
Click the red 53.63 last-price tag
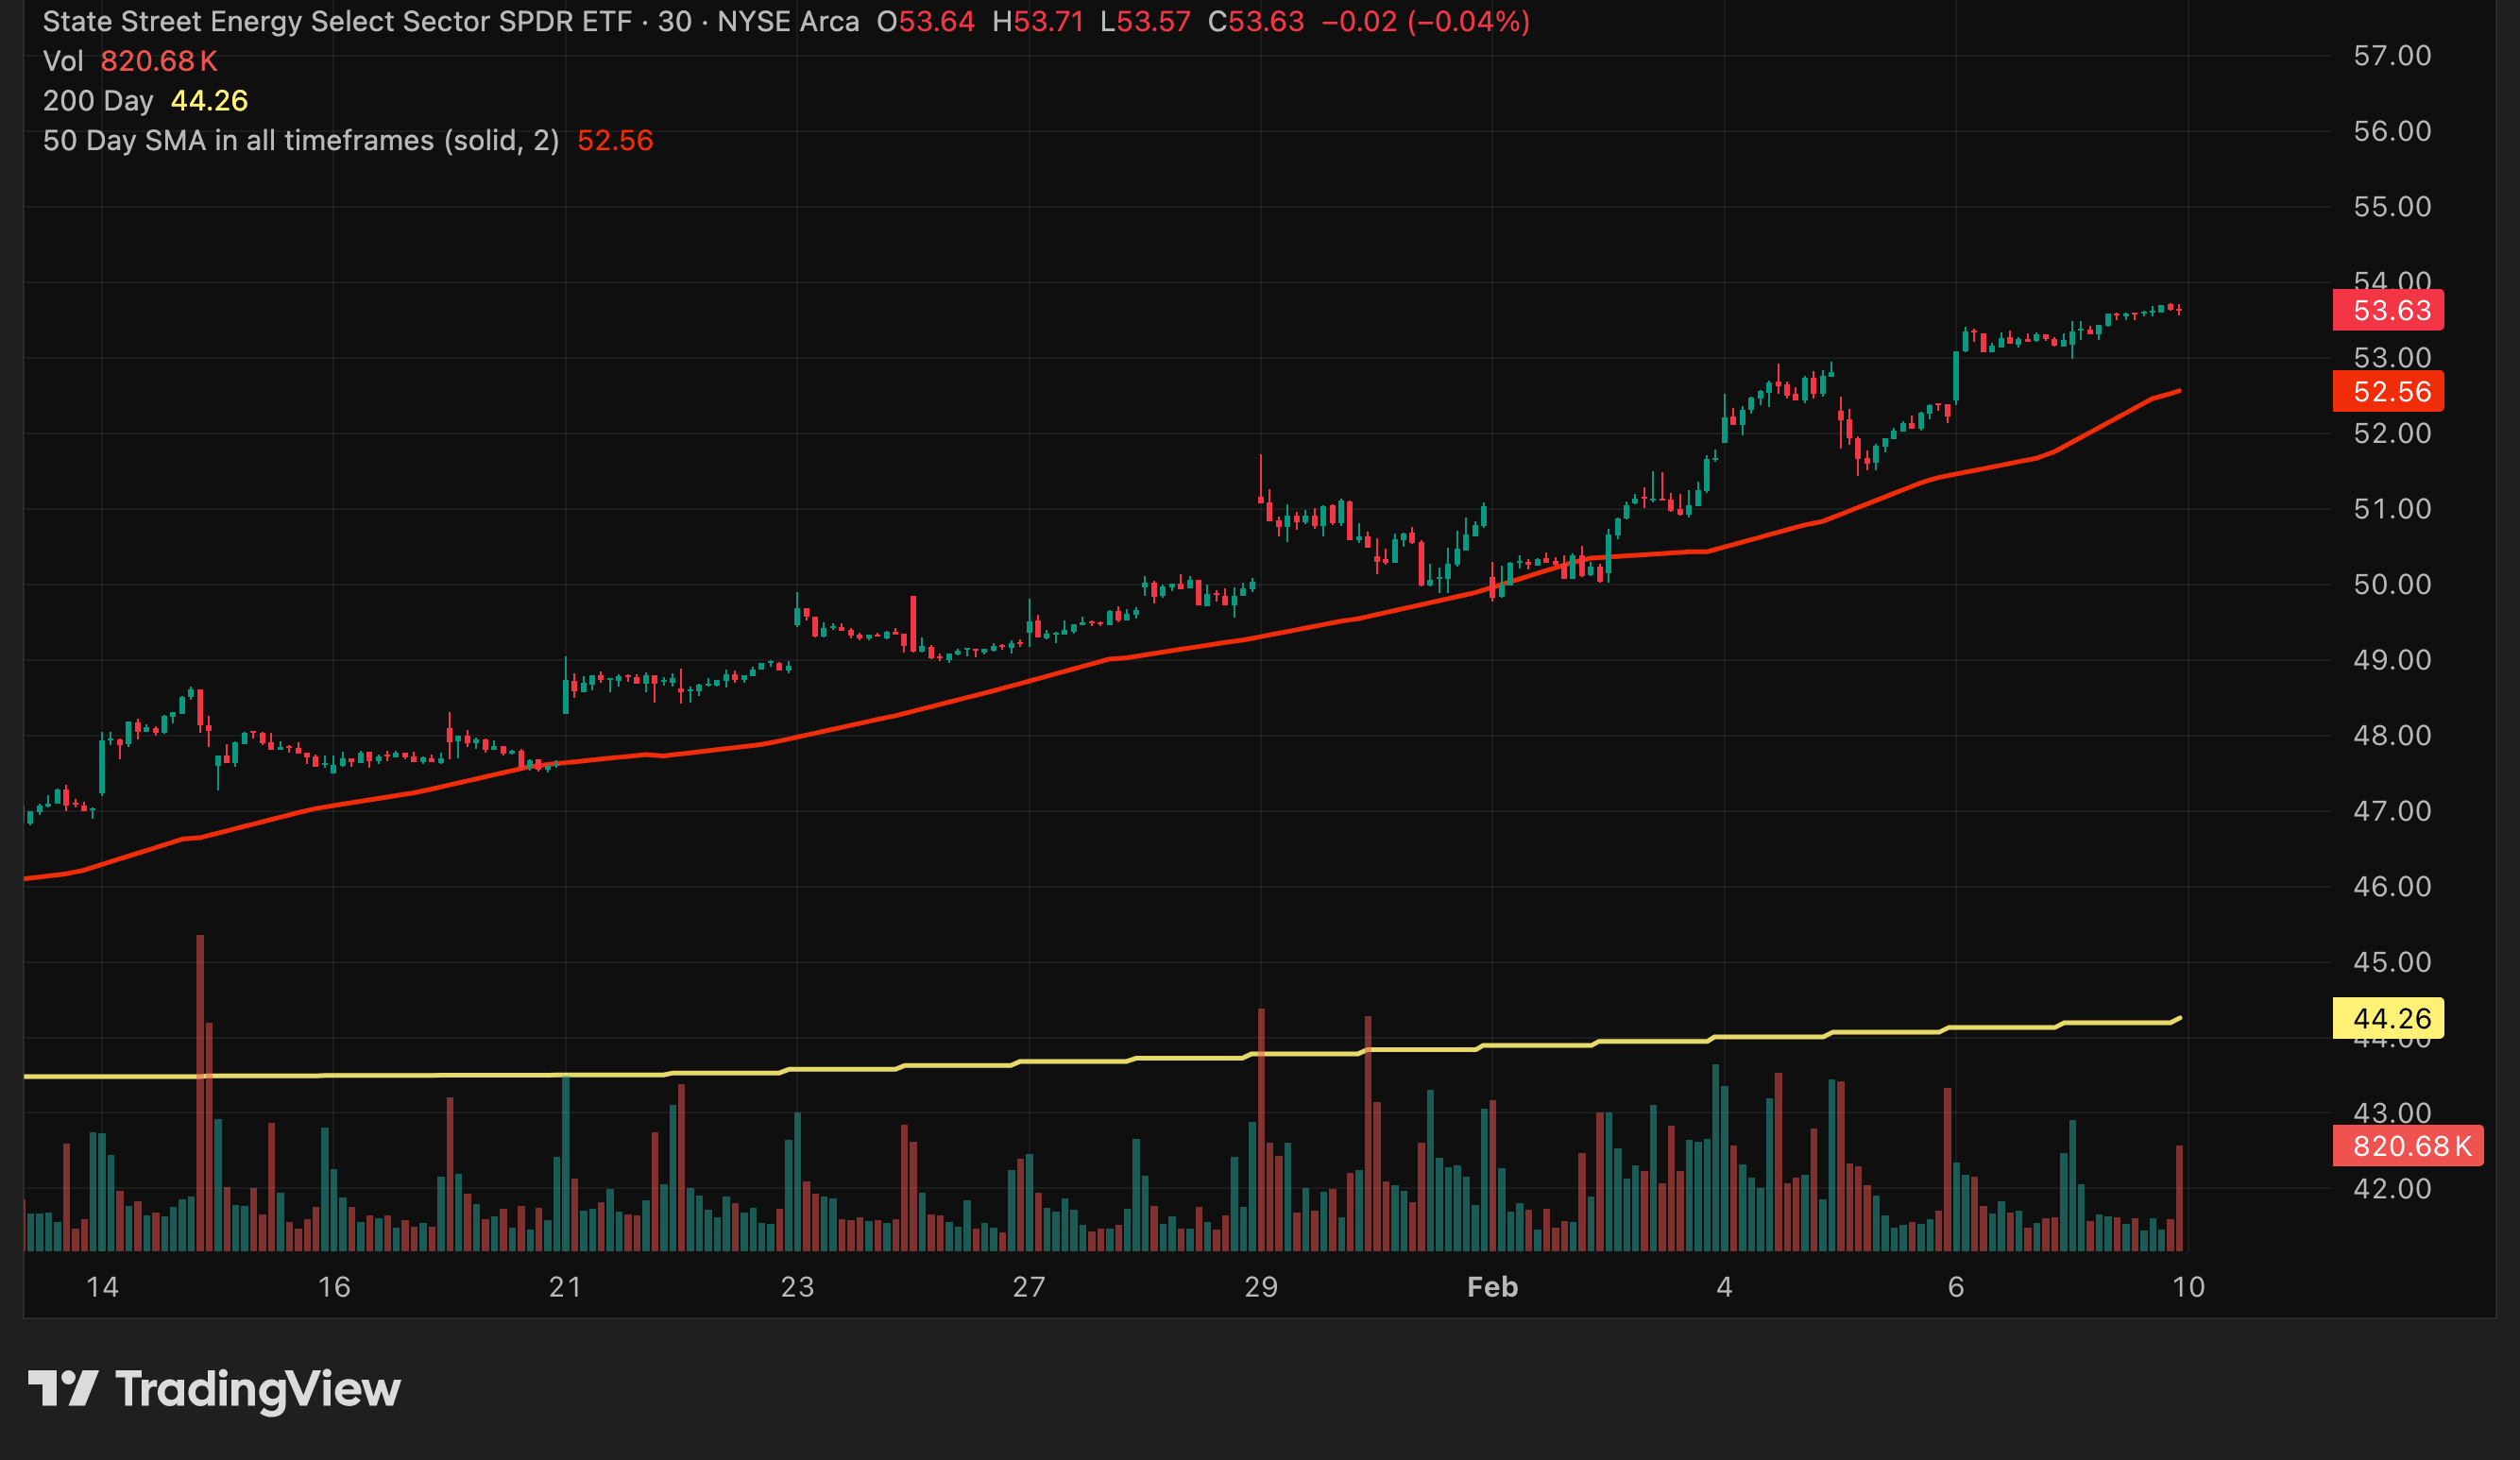tap(2387, 311)
